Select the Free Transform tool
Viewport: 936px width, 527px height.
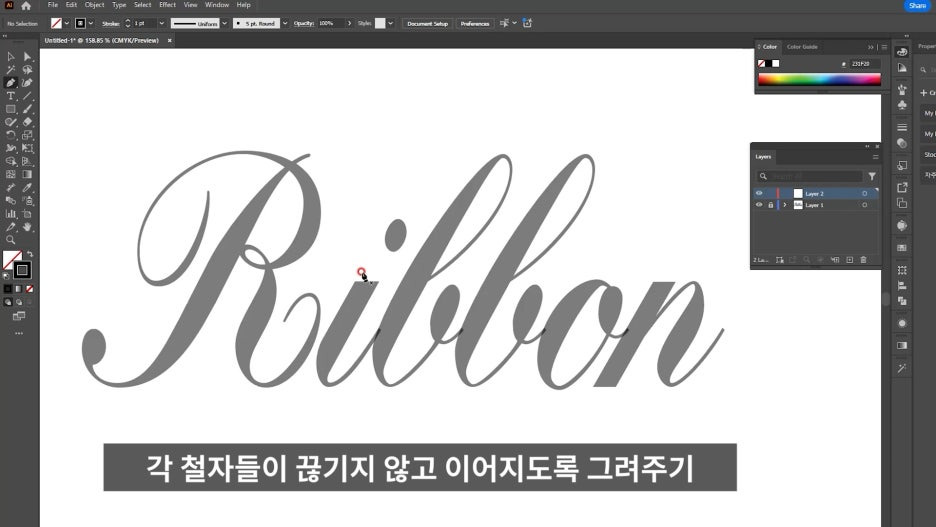click(x=27, y=148)
